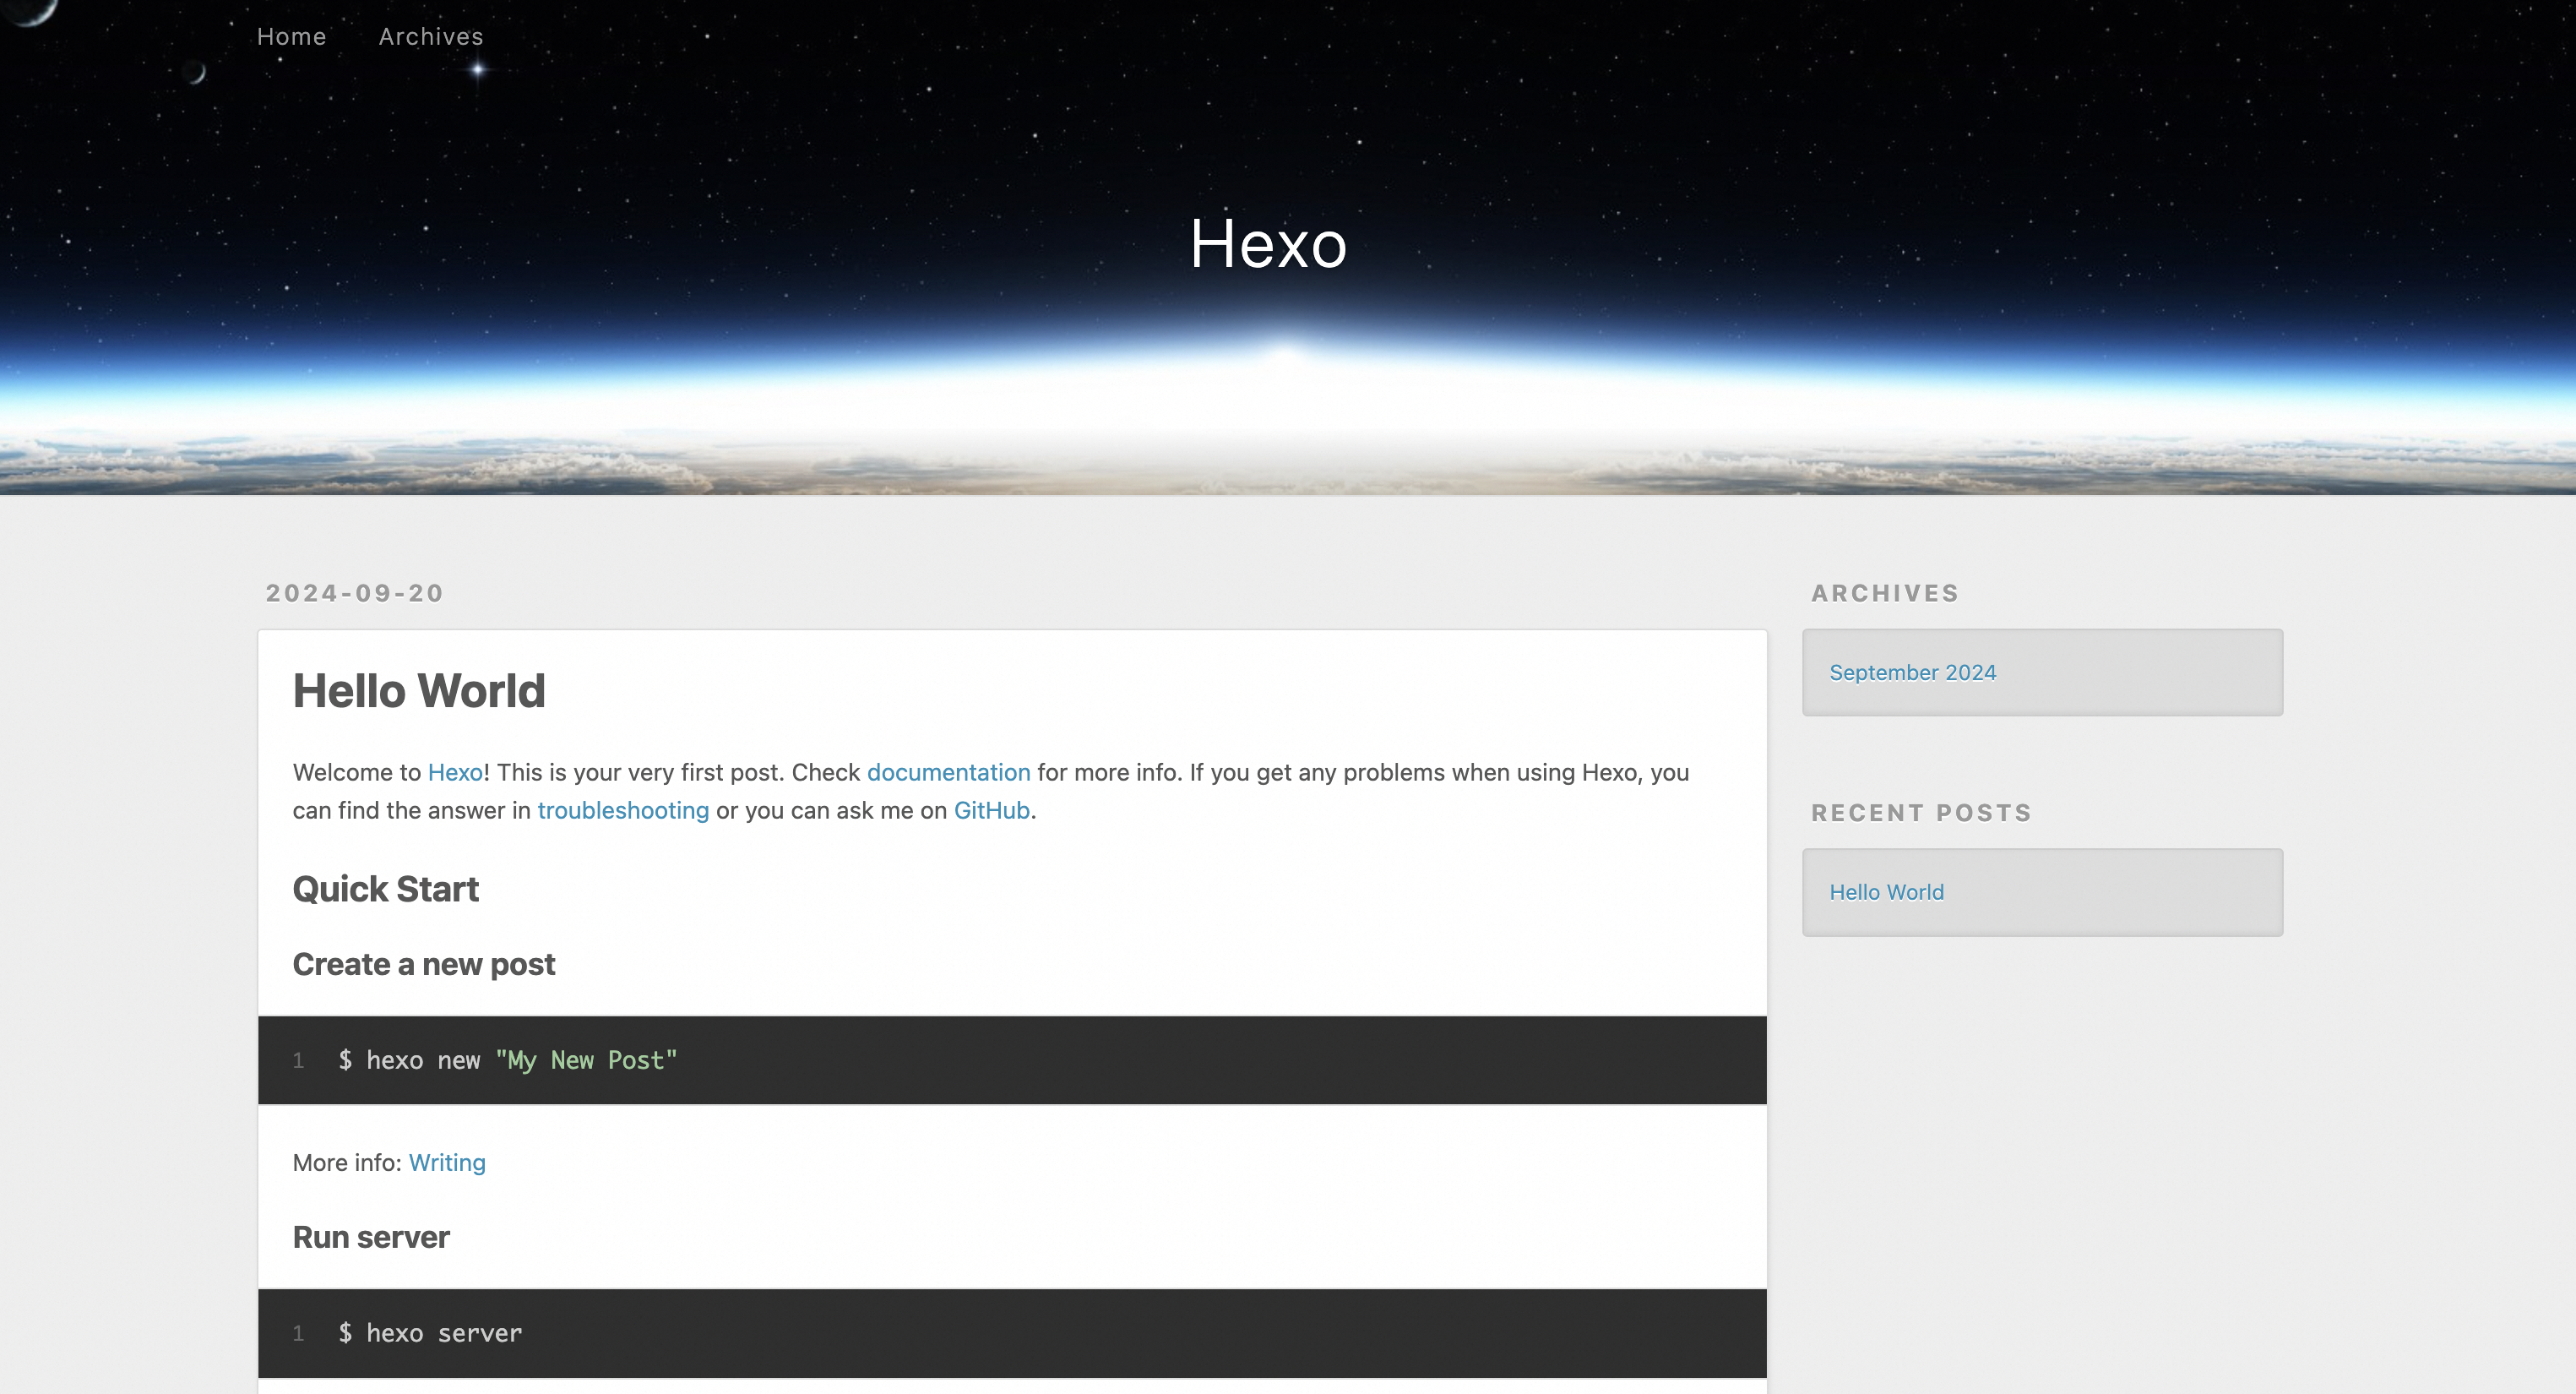The width and height of the screenshot is (2576, 1394).
Task: Open the Home navigation link
Action: pos(291,37)
